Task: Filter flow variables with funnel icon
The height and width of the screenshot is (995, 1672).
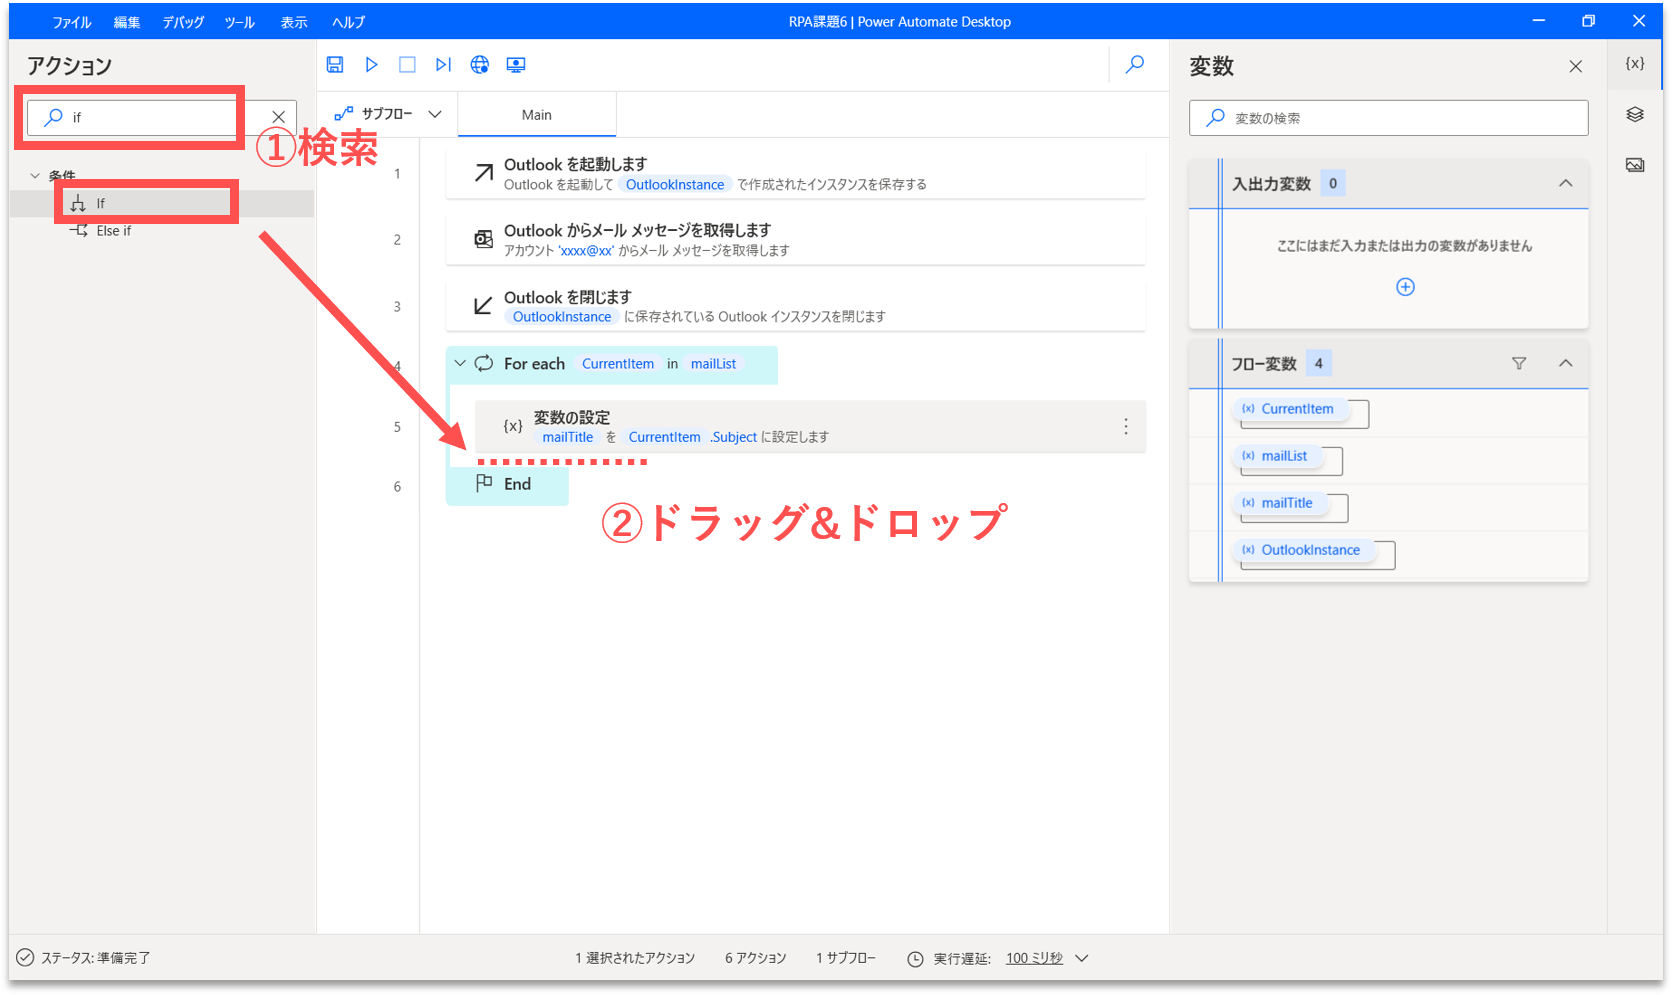Action: click(1519, 364)
